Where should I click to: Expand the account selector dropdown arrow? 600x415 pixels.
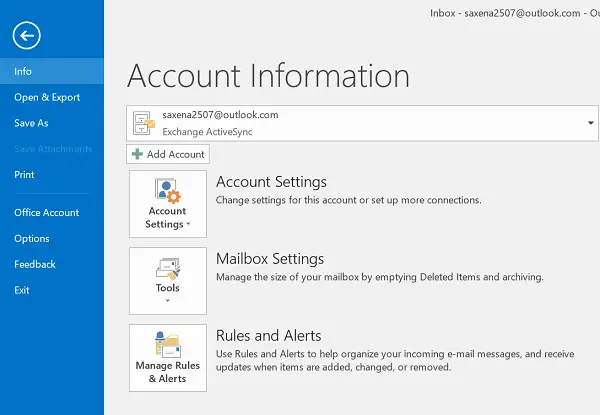(590, 123)
